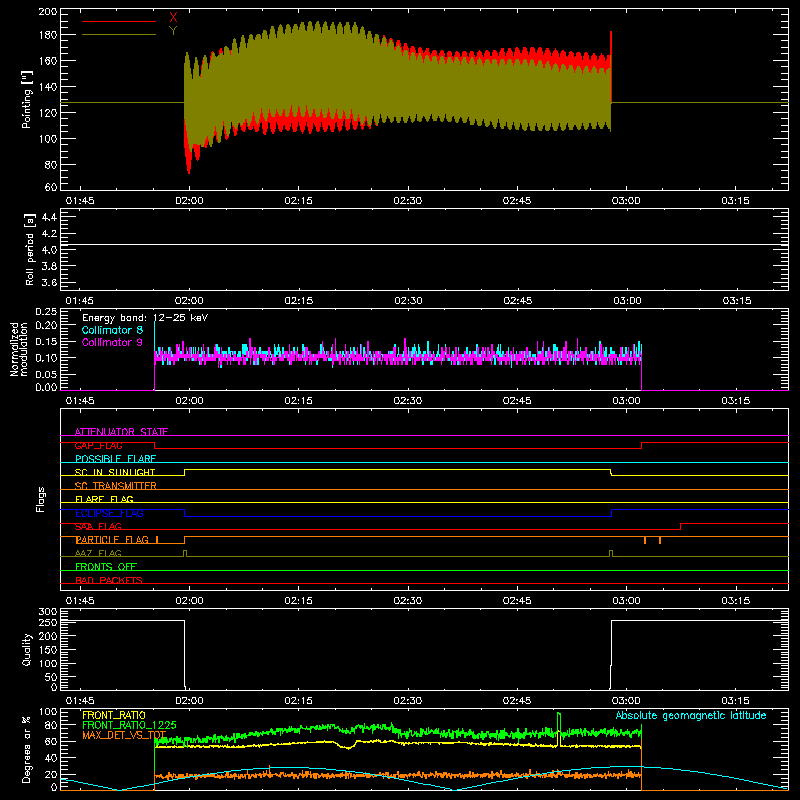The width and height of the screenshot is (800, 800).
Task: Click the PARTICLE_FLAG label
Action: click(x=112, y=540)
